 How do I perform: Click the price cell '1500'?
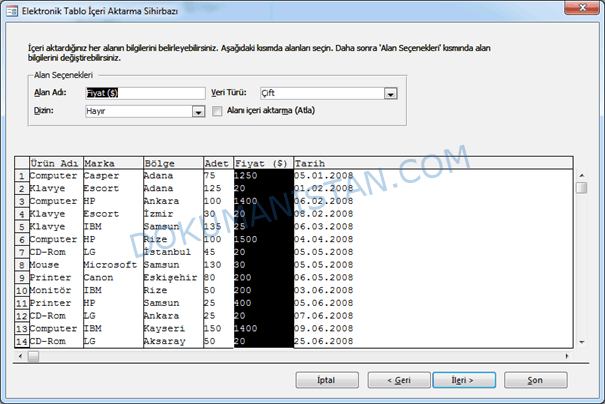coord(264,240)
